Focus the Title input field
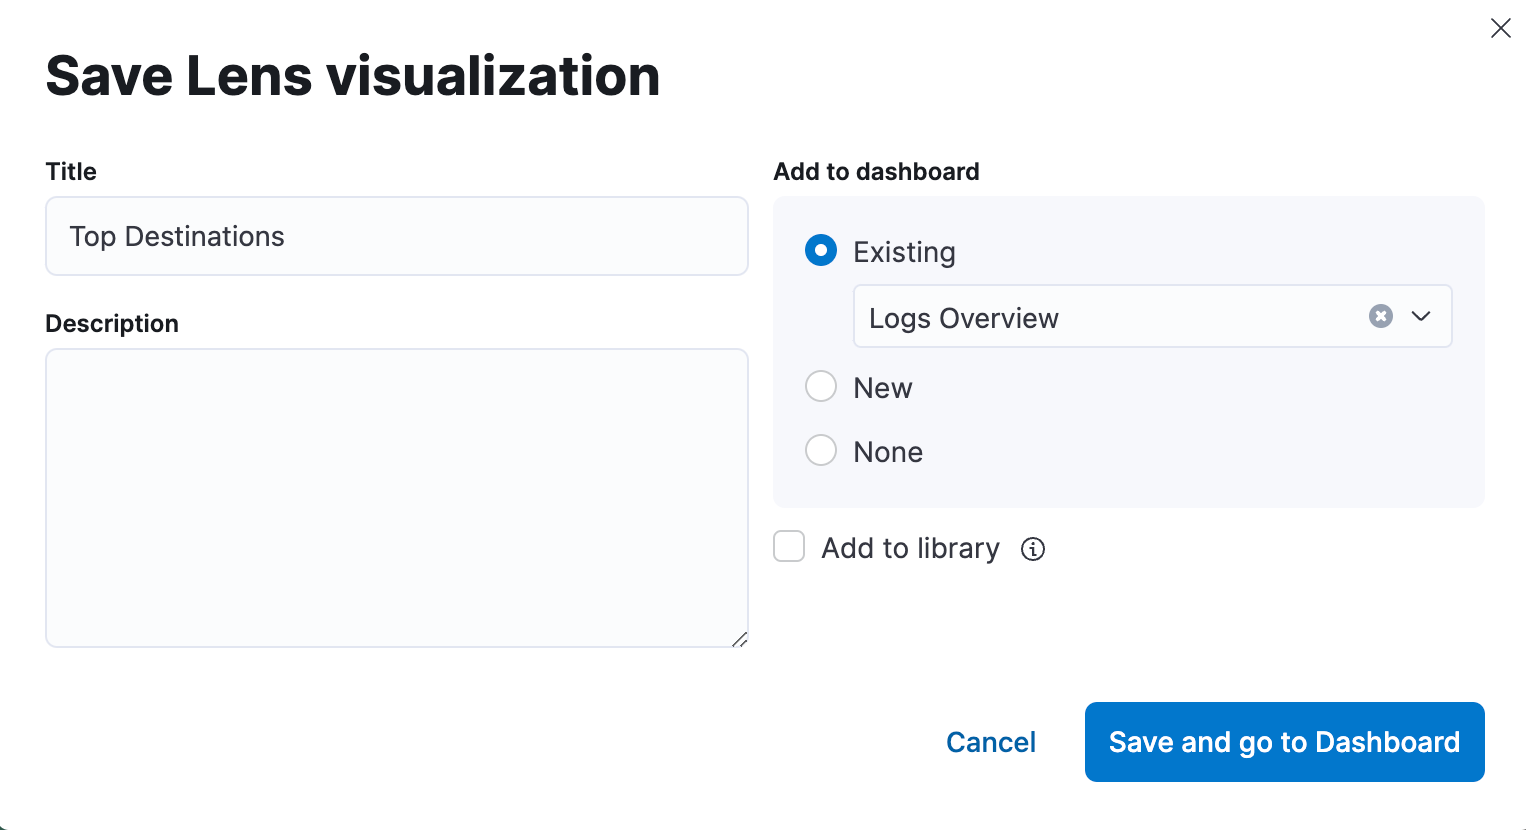 click(x=397, y=236)
